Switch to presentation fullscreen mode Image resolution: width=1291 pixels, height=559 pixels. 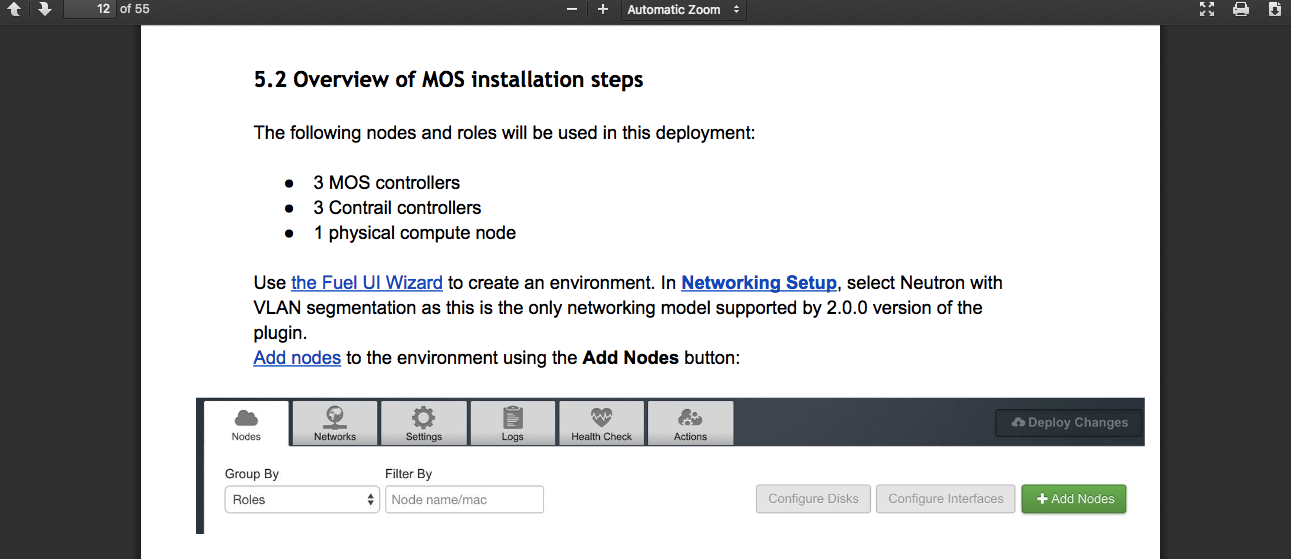1207,9
